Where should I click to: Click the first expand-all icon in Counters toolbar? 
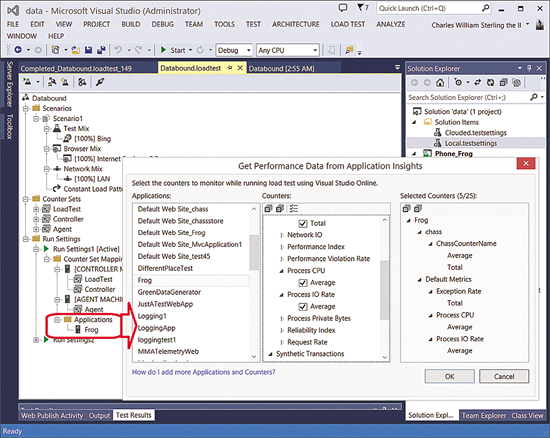268,209
